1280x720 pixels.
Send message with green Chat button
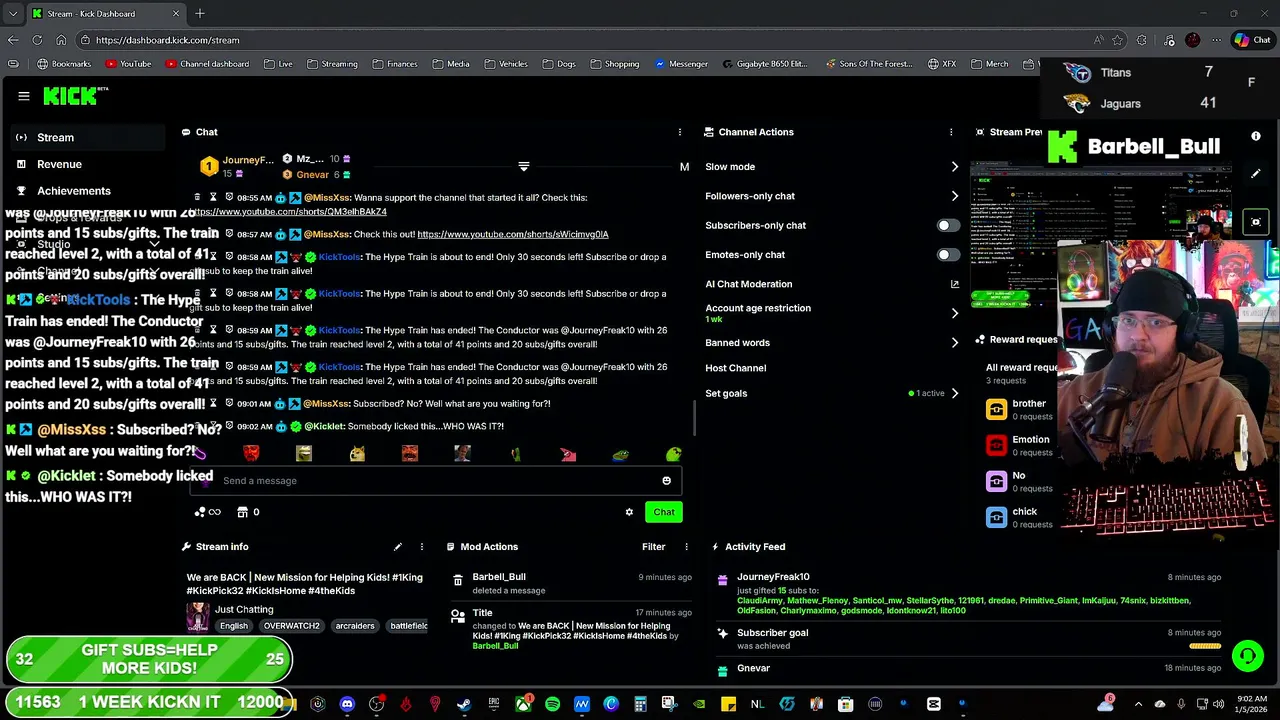click(664, 512)
